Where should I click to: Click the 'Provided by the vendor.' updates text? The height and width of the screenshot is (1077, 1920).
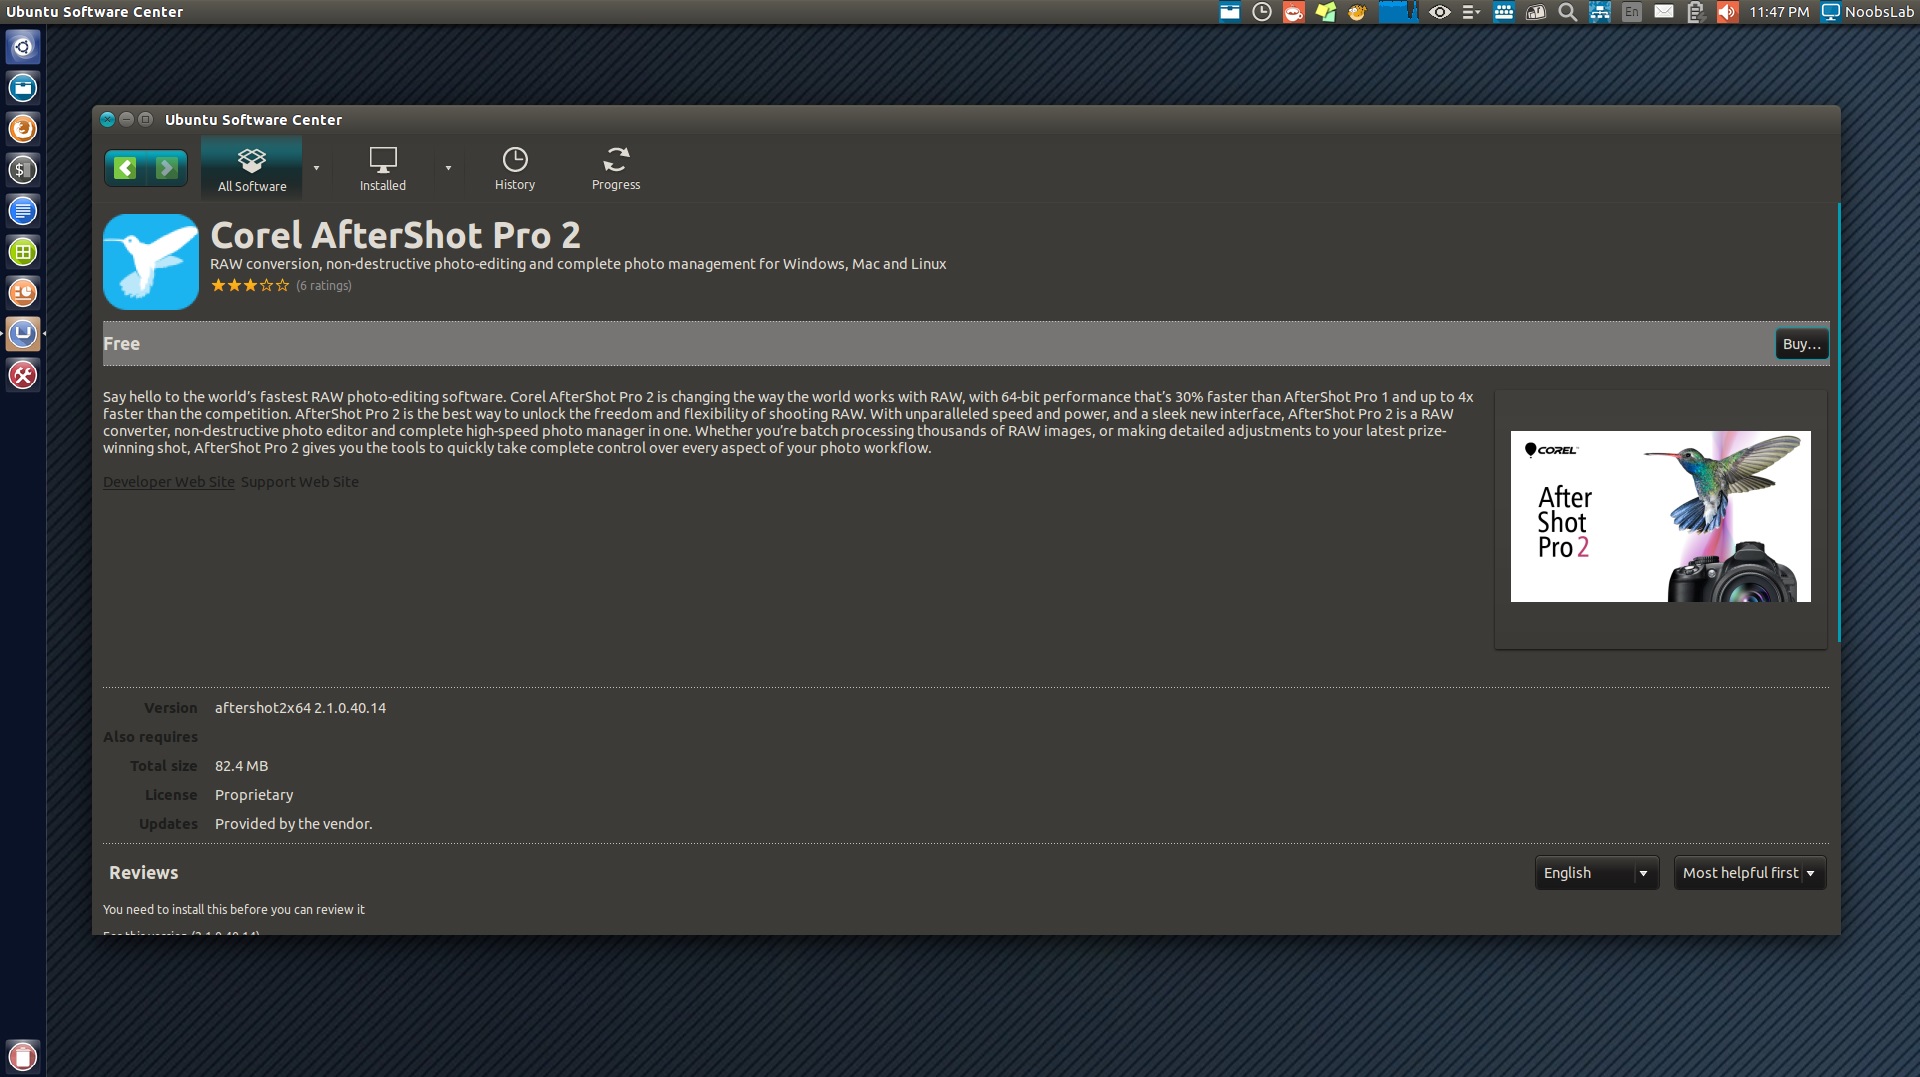293,824
